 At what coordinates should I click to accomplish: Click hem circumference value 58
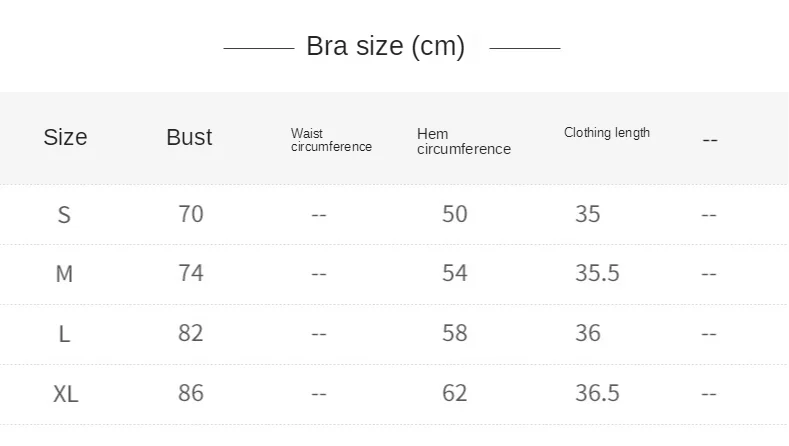(x=454, y=333)
